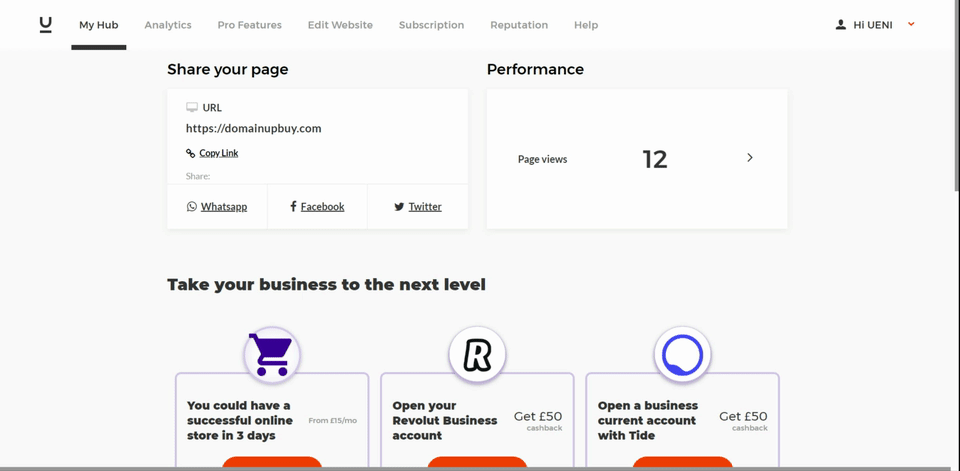The height and width of the screenshot is (471, 960).
Task: Click the UENI logo icon
Action: [x=45, y=24]
